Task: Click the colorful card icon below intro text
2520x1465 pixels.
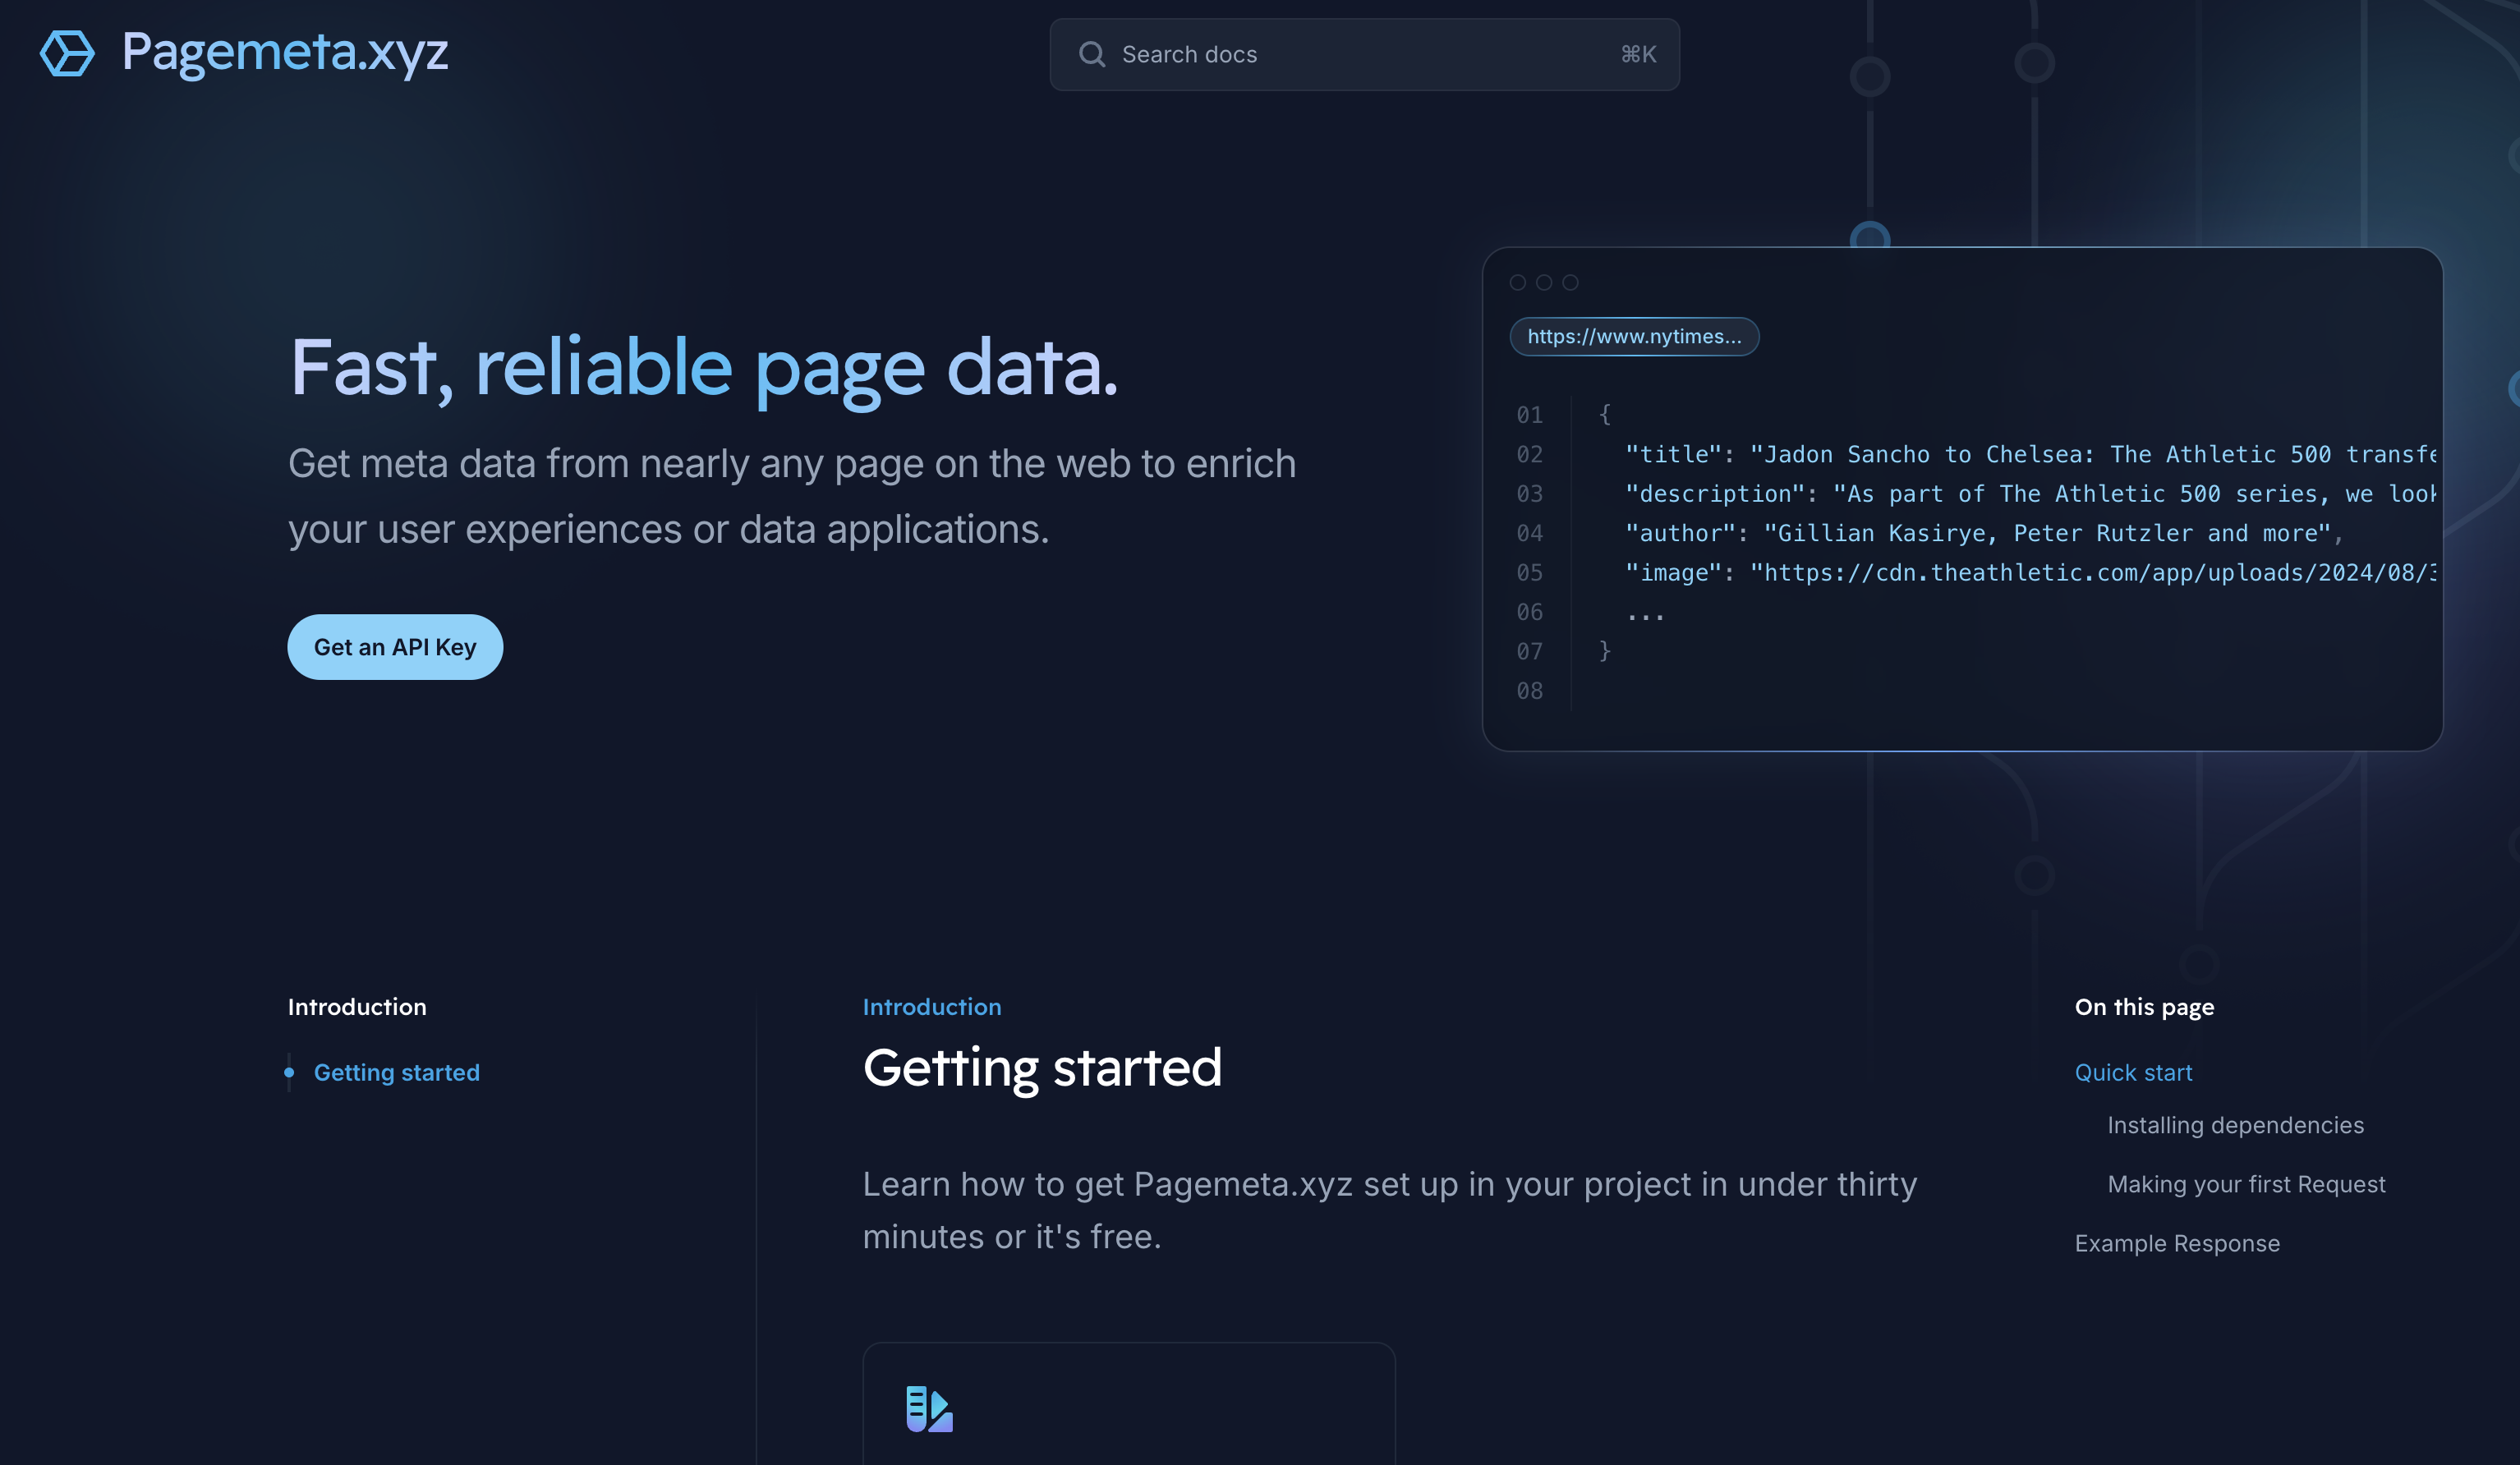Action: (928, 1408)
